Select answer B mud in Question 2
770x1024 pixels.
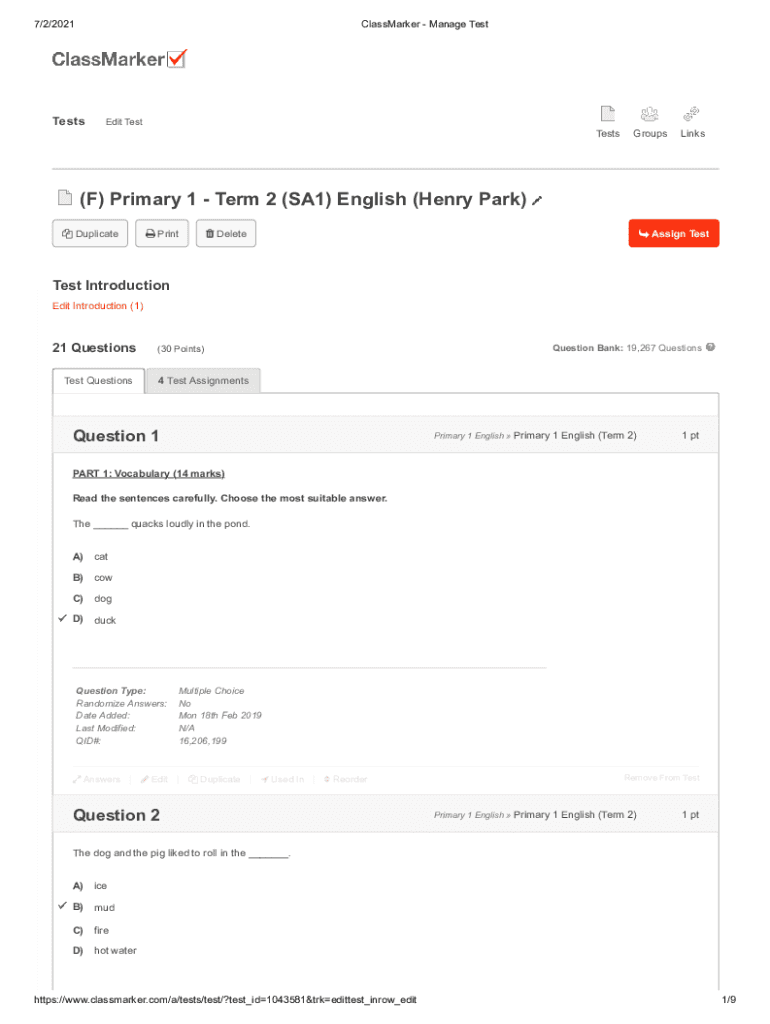pyautogui.click(x=104, y=908)
